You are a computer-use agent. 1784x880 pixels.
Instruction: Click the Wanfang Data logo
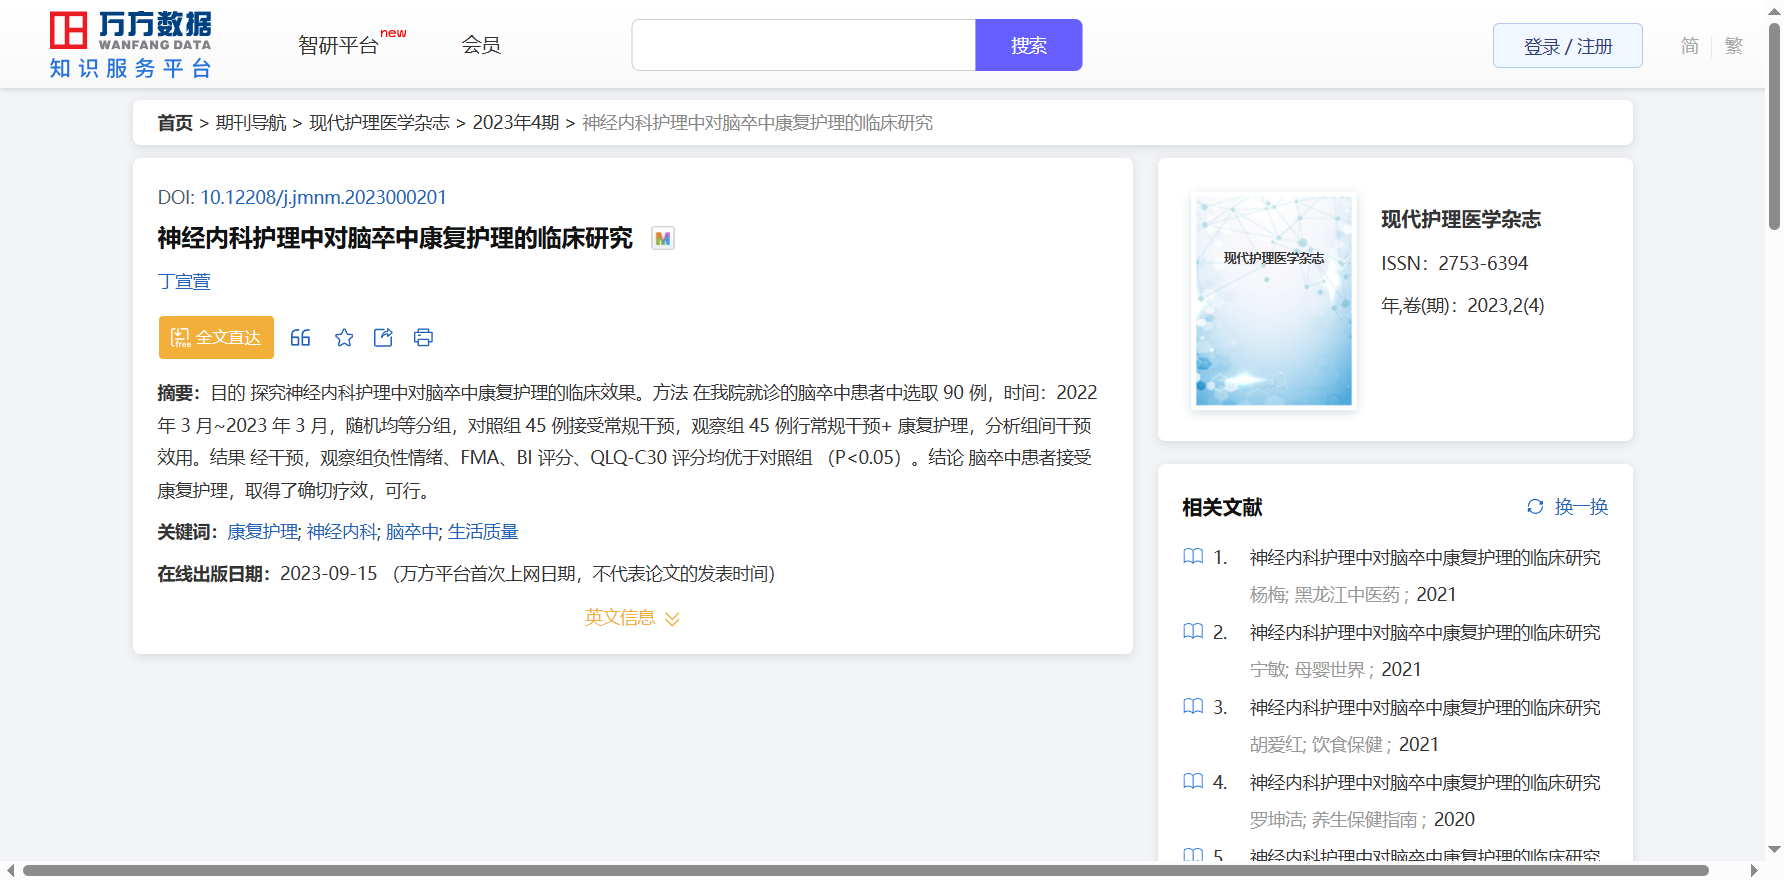(130, 45)
